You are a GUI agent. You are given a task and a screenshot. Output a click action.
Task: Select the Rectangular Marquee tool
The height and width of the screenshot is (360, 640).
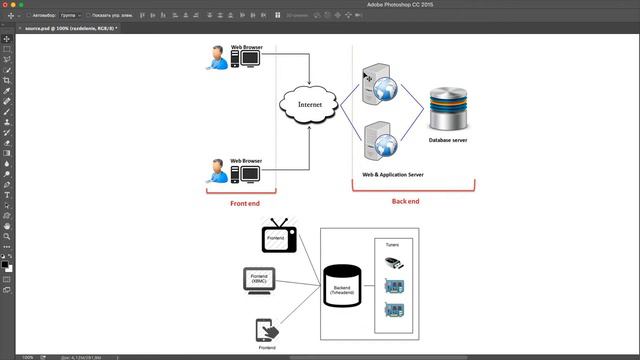click(x=7, y=49)
